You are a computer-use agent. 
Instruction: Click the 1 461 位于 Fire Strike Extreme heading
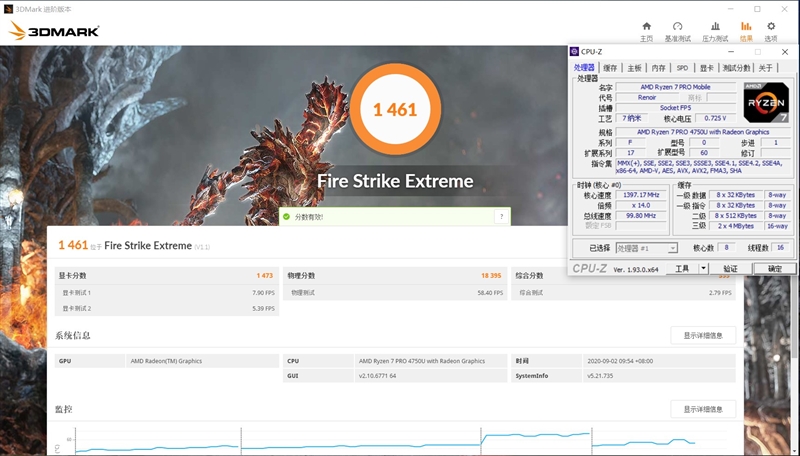click(x=134, y=245)
